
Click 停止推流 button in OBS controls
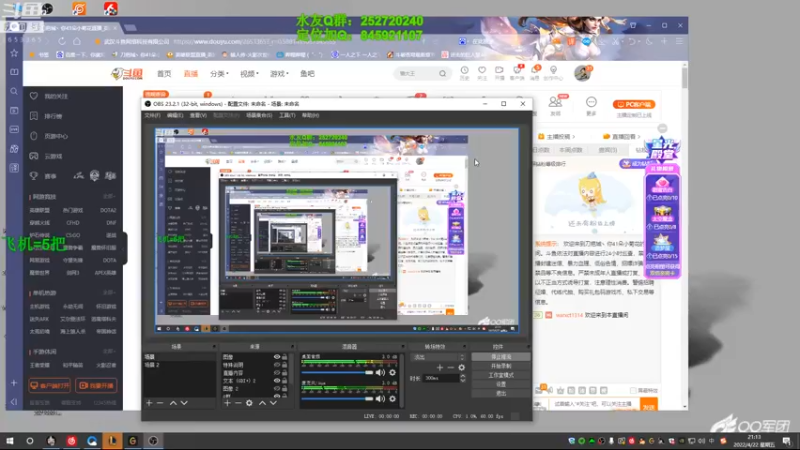[x=501, y=357]
